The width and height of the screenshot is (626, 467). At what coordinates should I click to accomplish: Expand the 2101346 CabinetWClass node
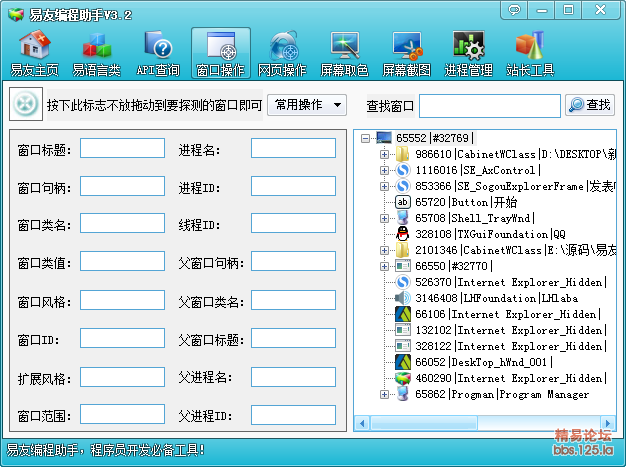(384, 250)
